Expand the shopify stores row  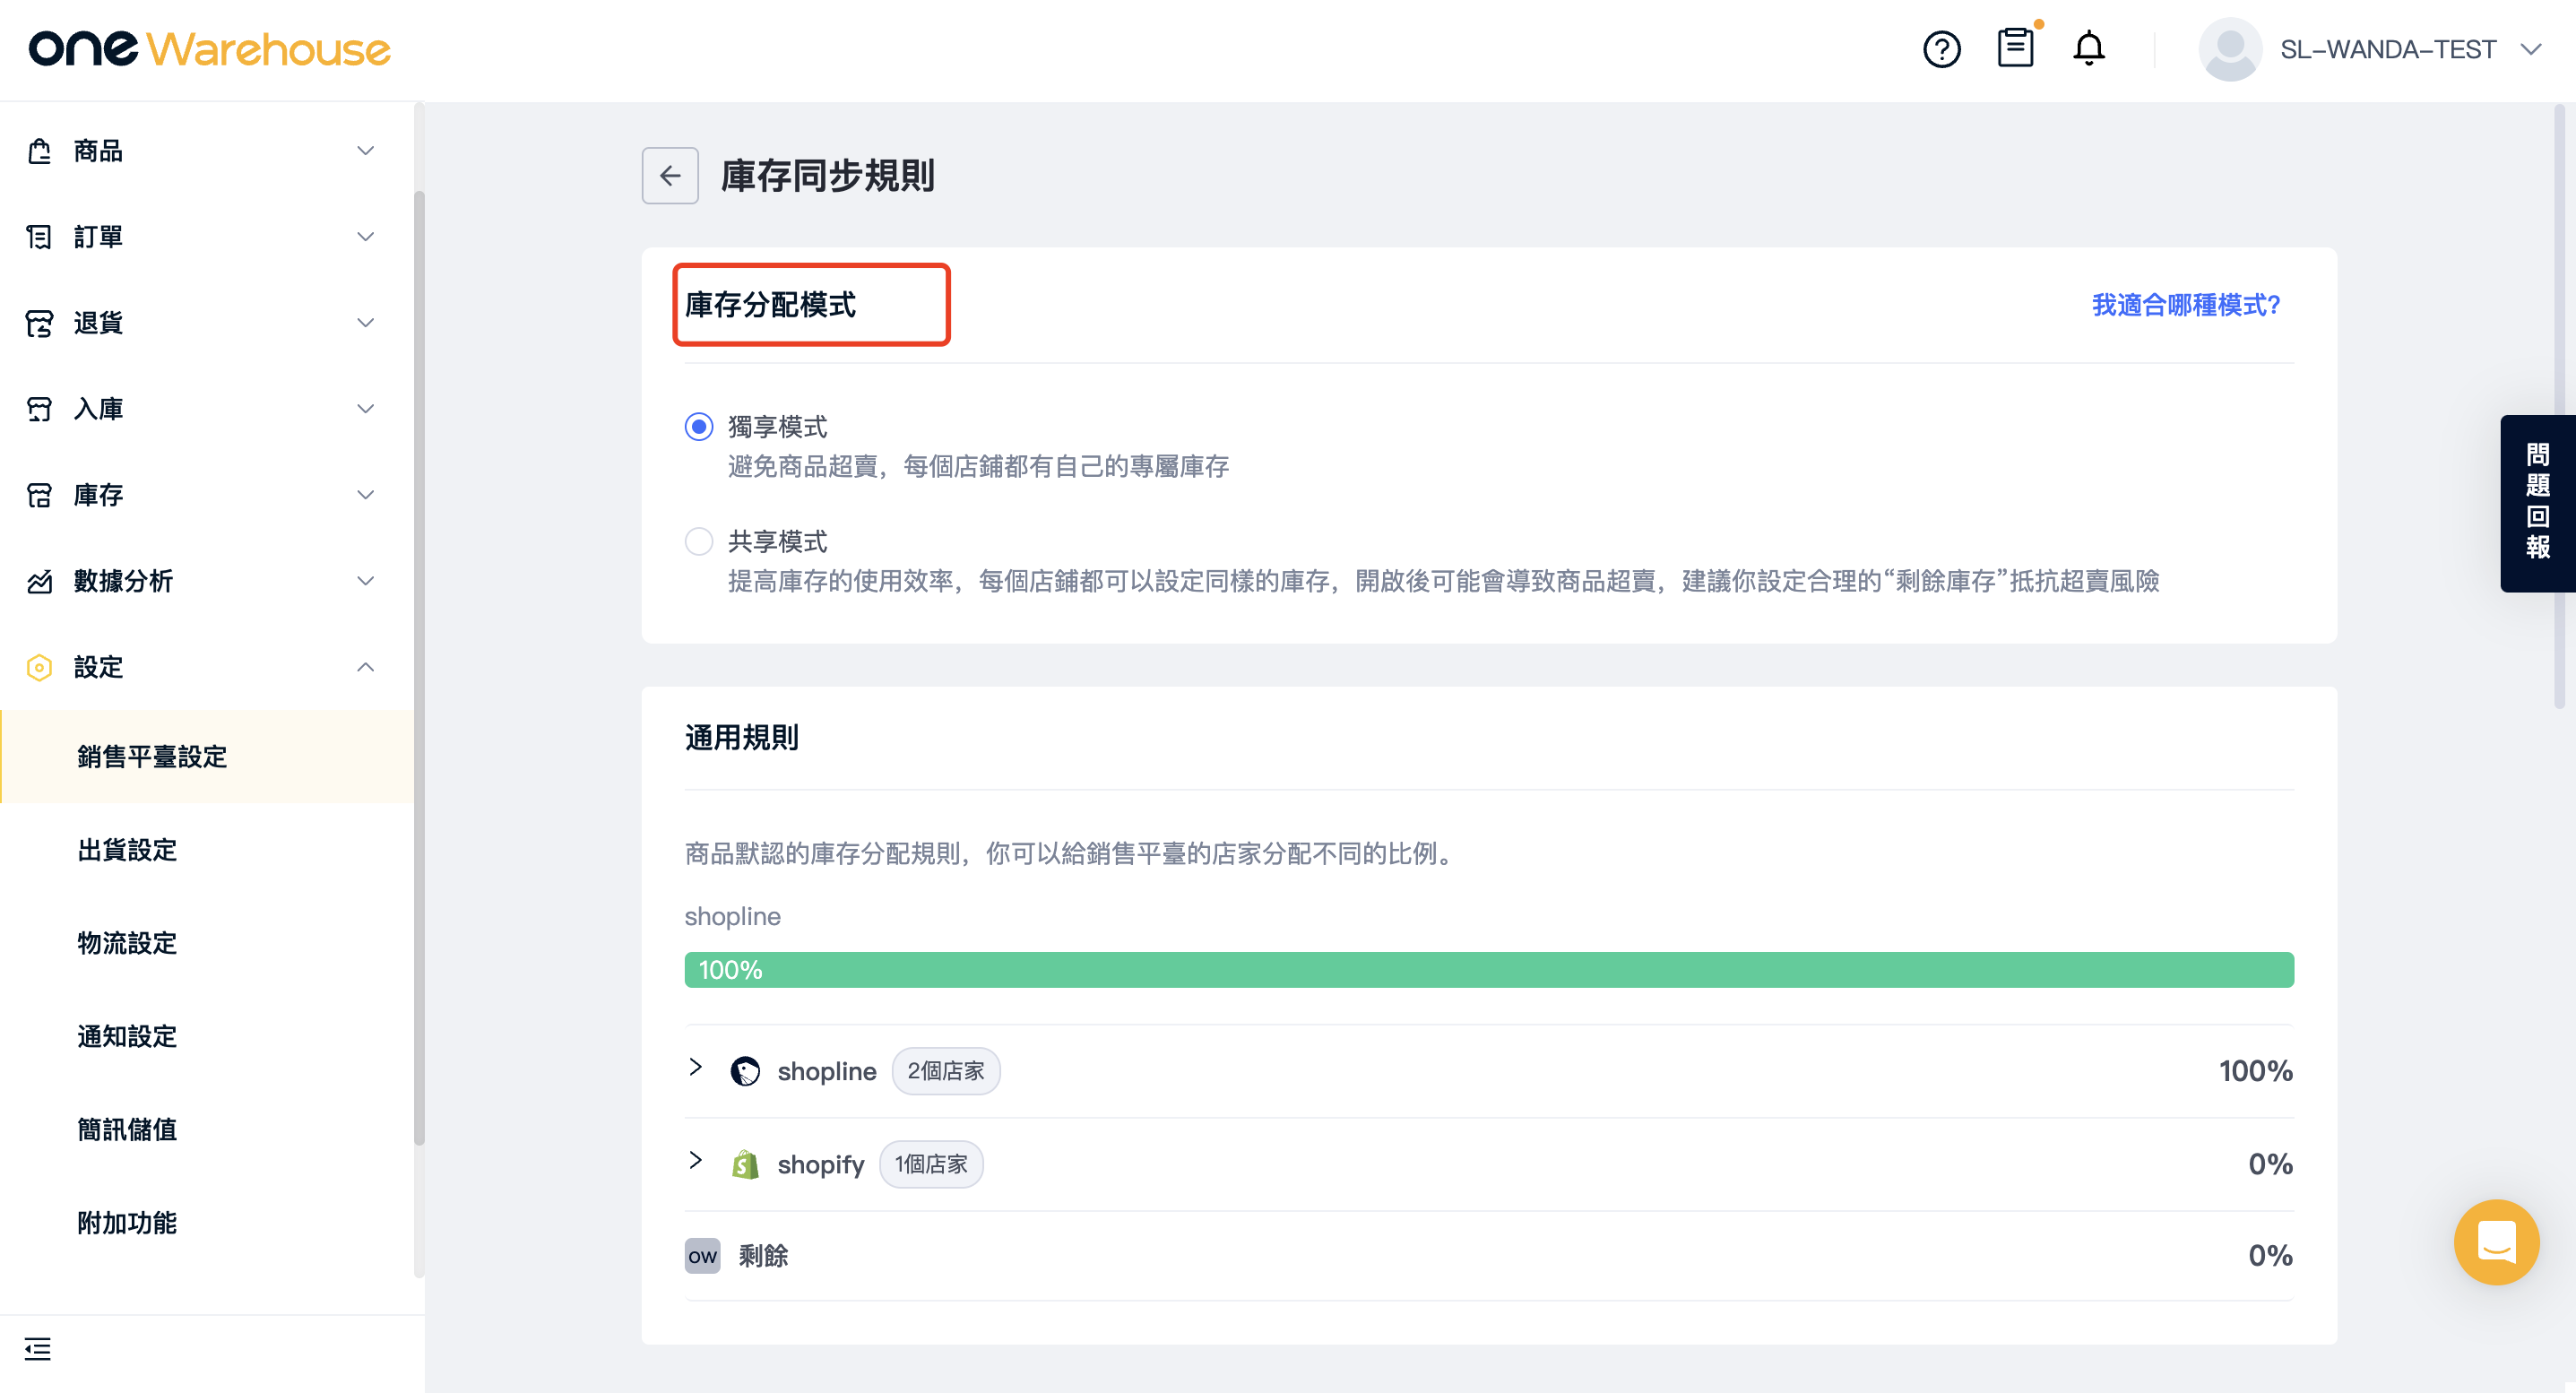point(696,1160)
